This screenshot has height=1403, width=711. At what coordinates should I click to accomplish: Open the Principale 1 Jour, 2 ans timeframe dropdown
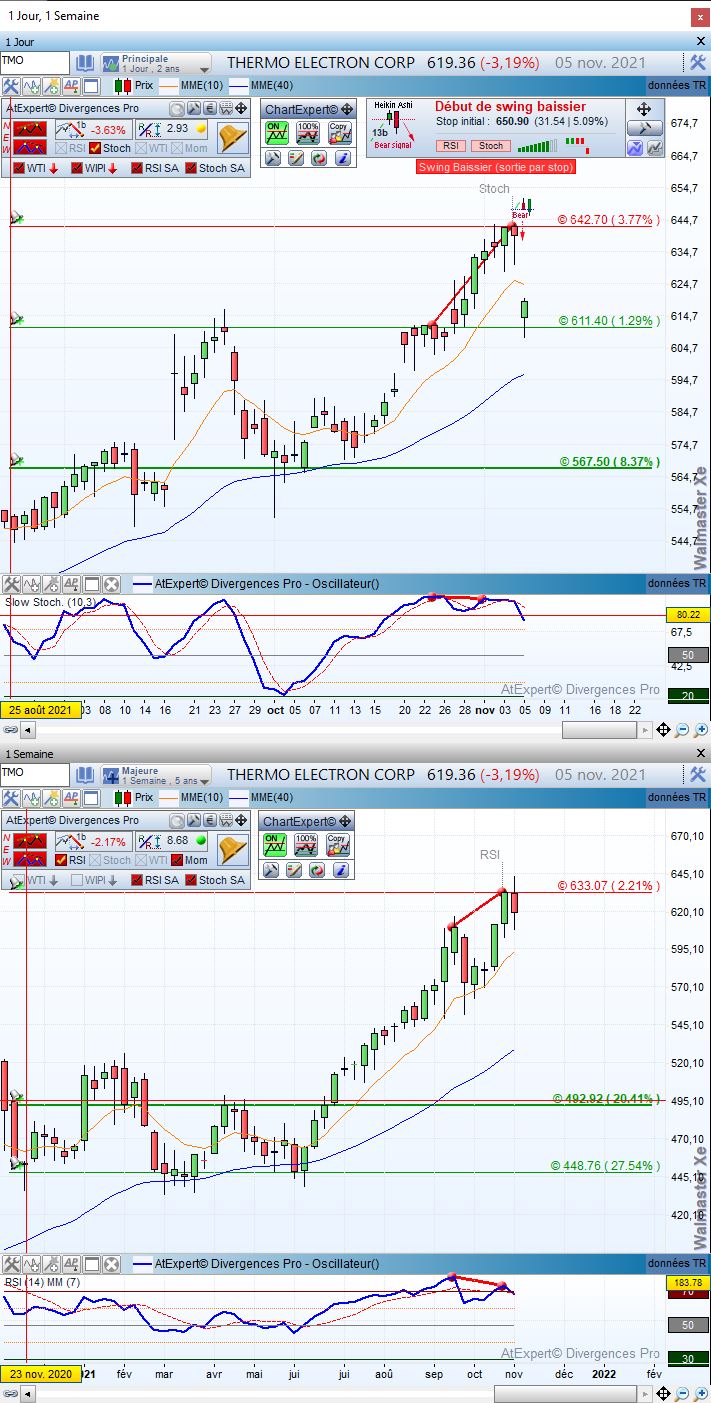[155, 63]
